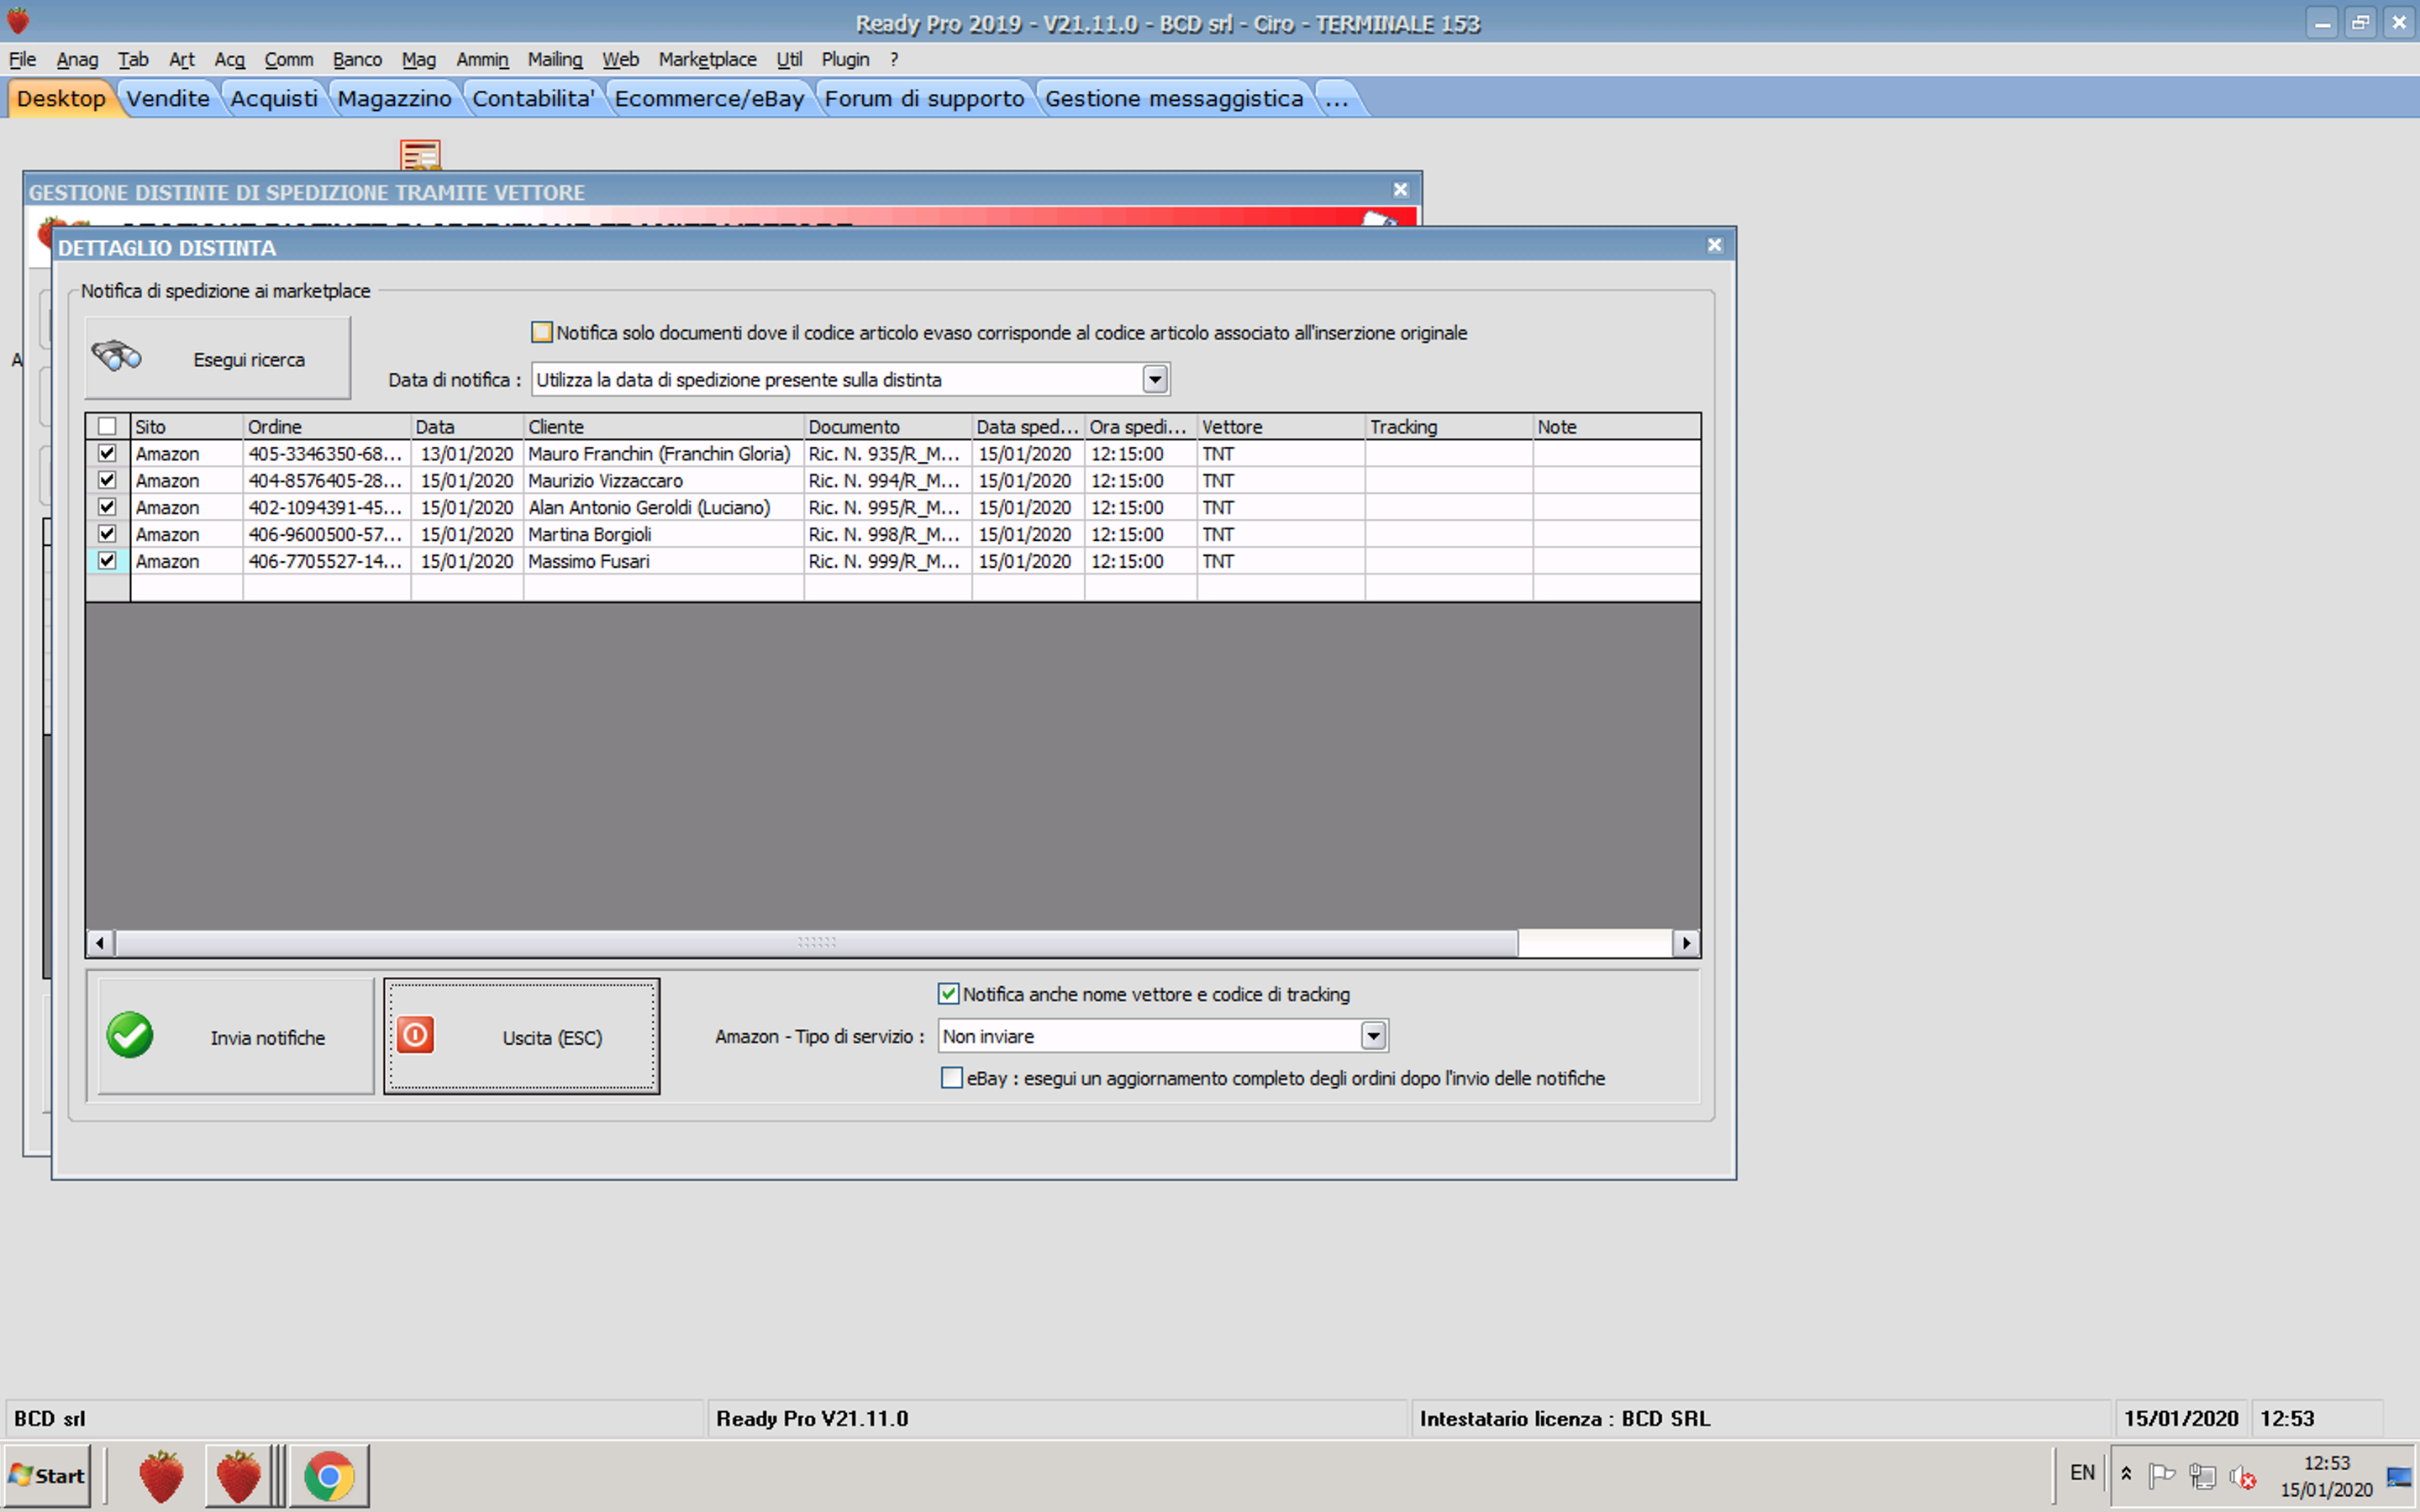Open the Banco menu

coord(357,60)
